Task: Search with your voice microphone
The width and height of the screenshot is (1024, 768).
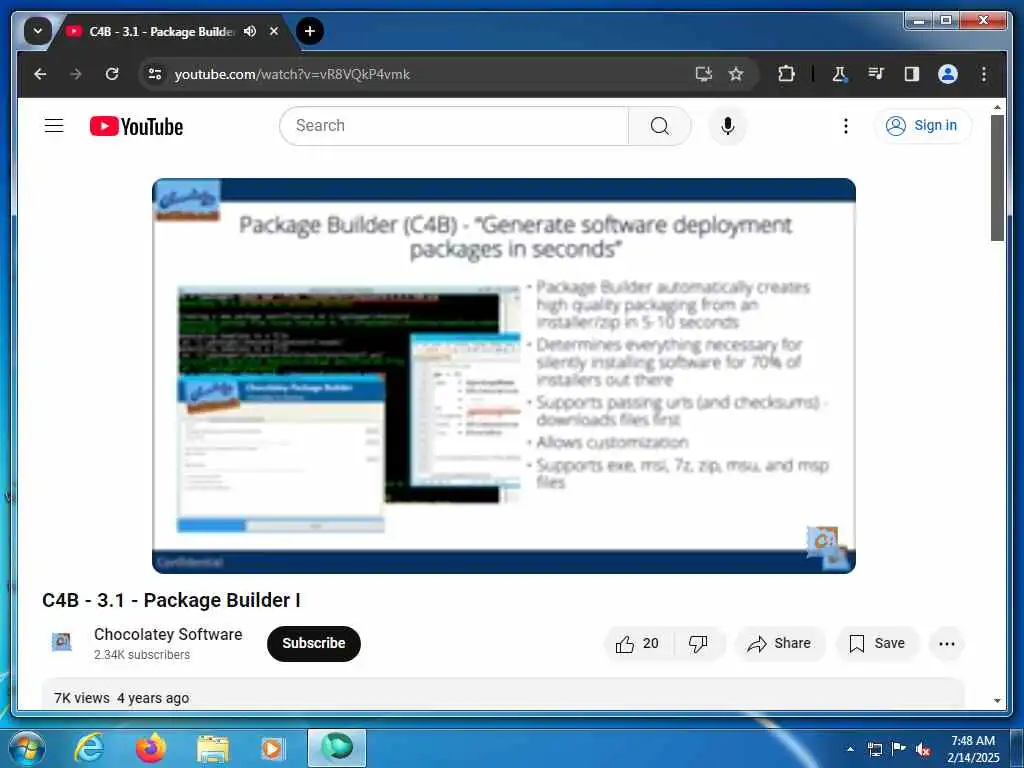Action: (x=728, y=125)
